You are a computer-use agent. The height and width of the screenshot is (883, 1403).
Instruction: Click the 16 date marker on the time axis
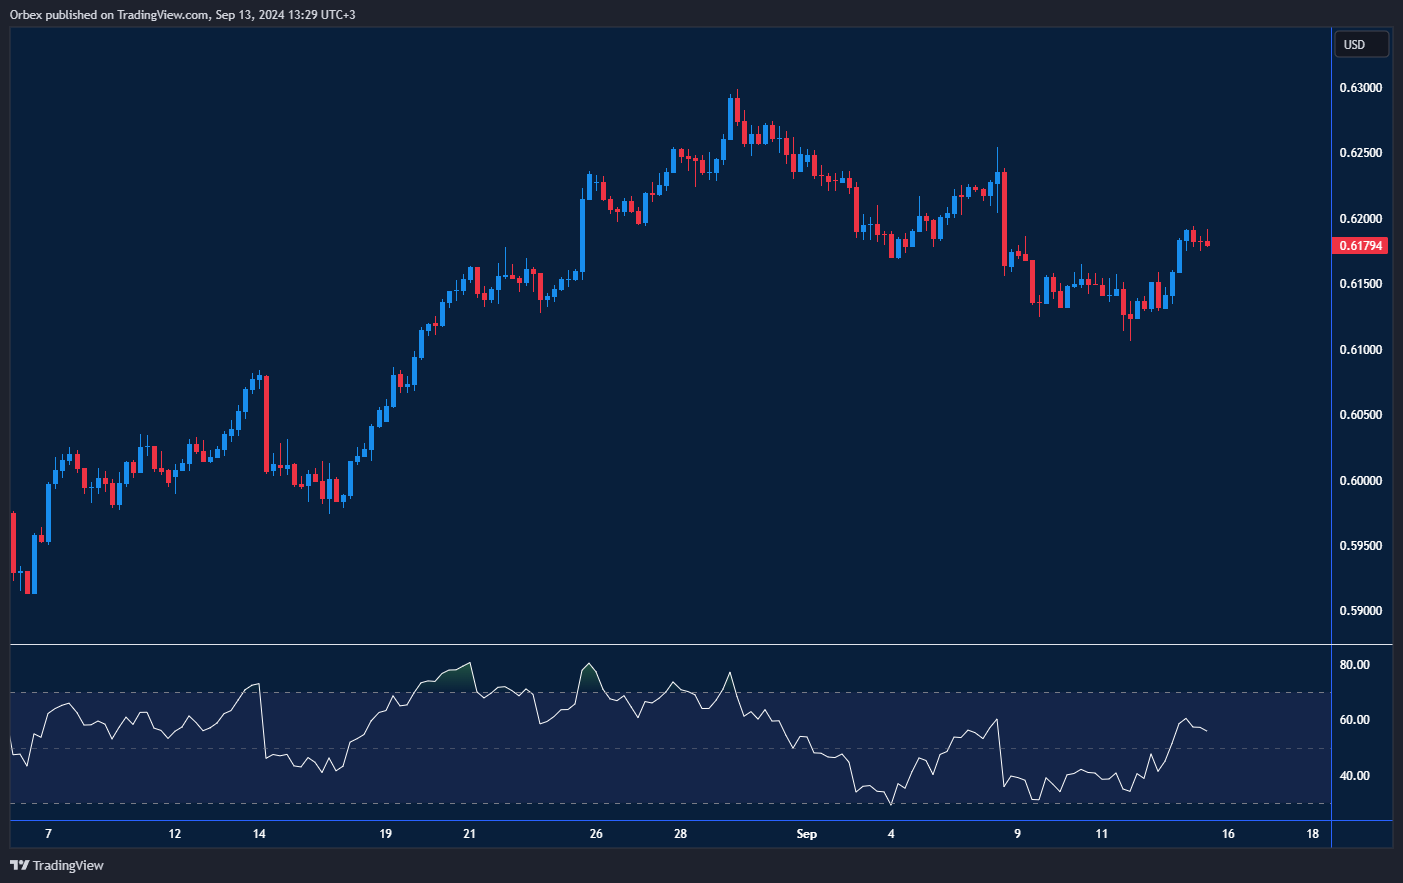coord(1228,834)
